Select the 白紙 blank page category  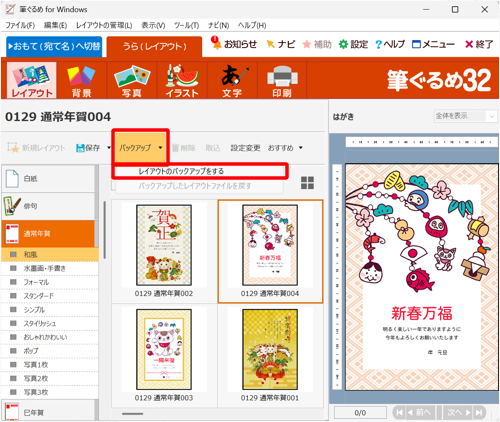(48, 179)
